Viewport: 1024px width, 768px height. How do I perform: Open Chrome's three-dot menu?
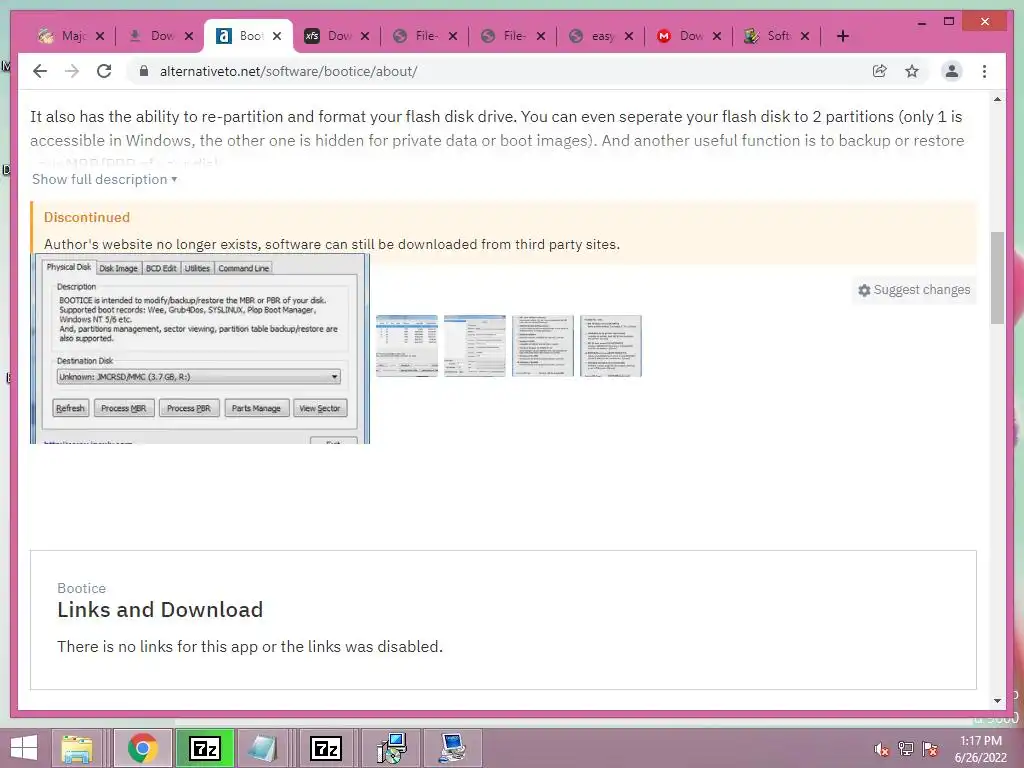984,71
